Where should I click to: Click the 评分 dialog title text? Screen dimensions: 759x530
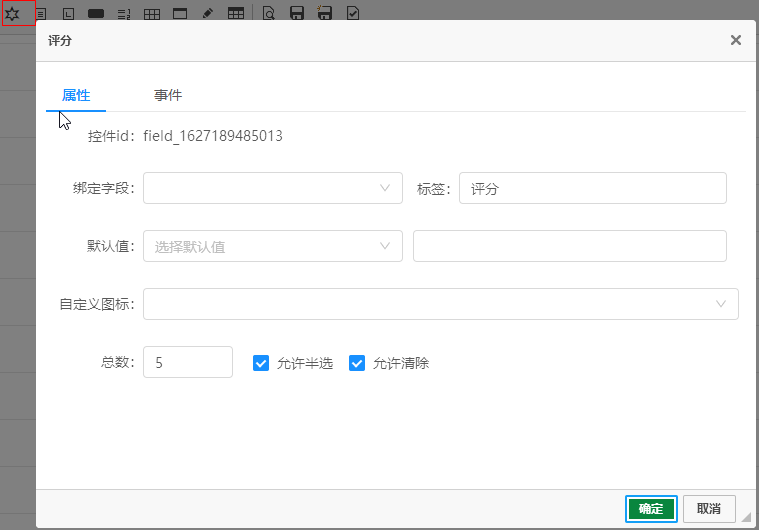(60, 40)
